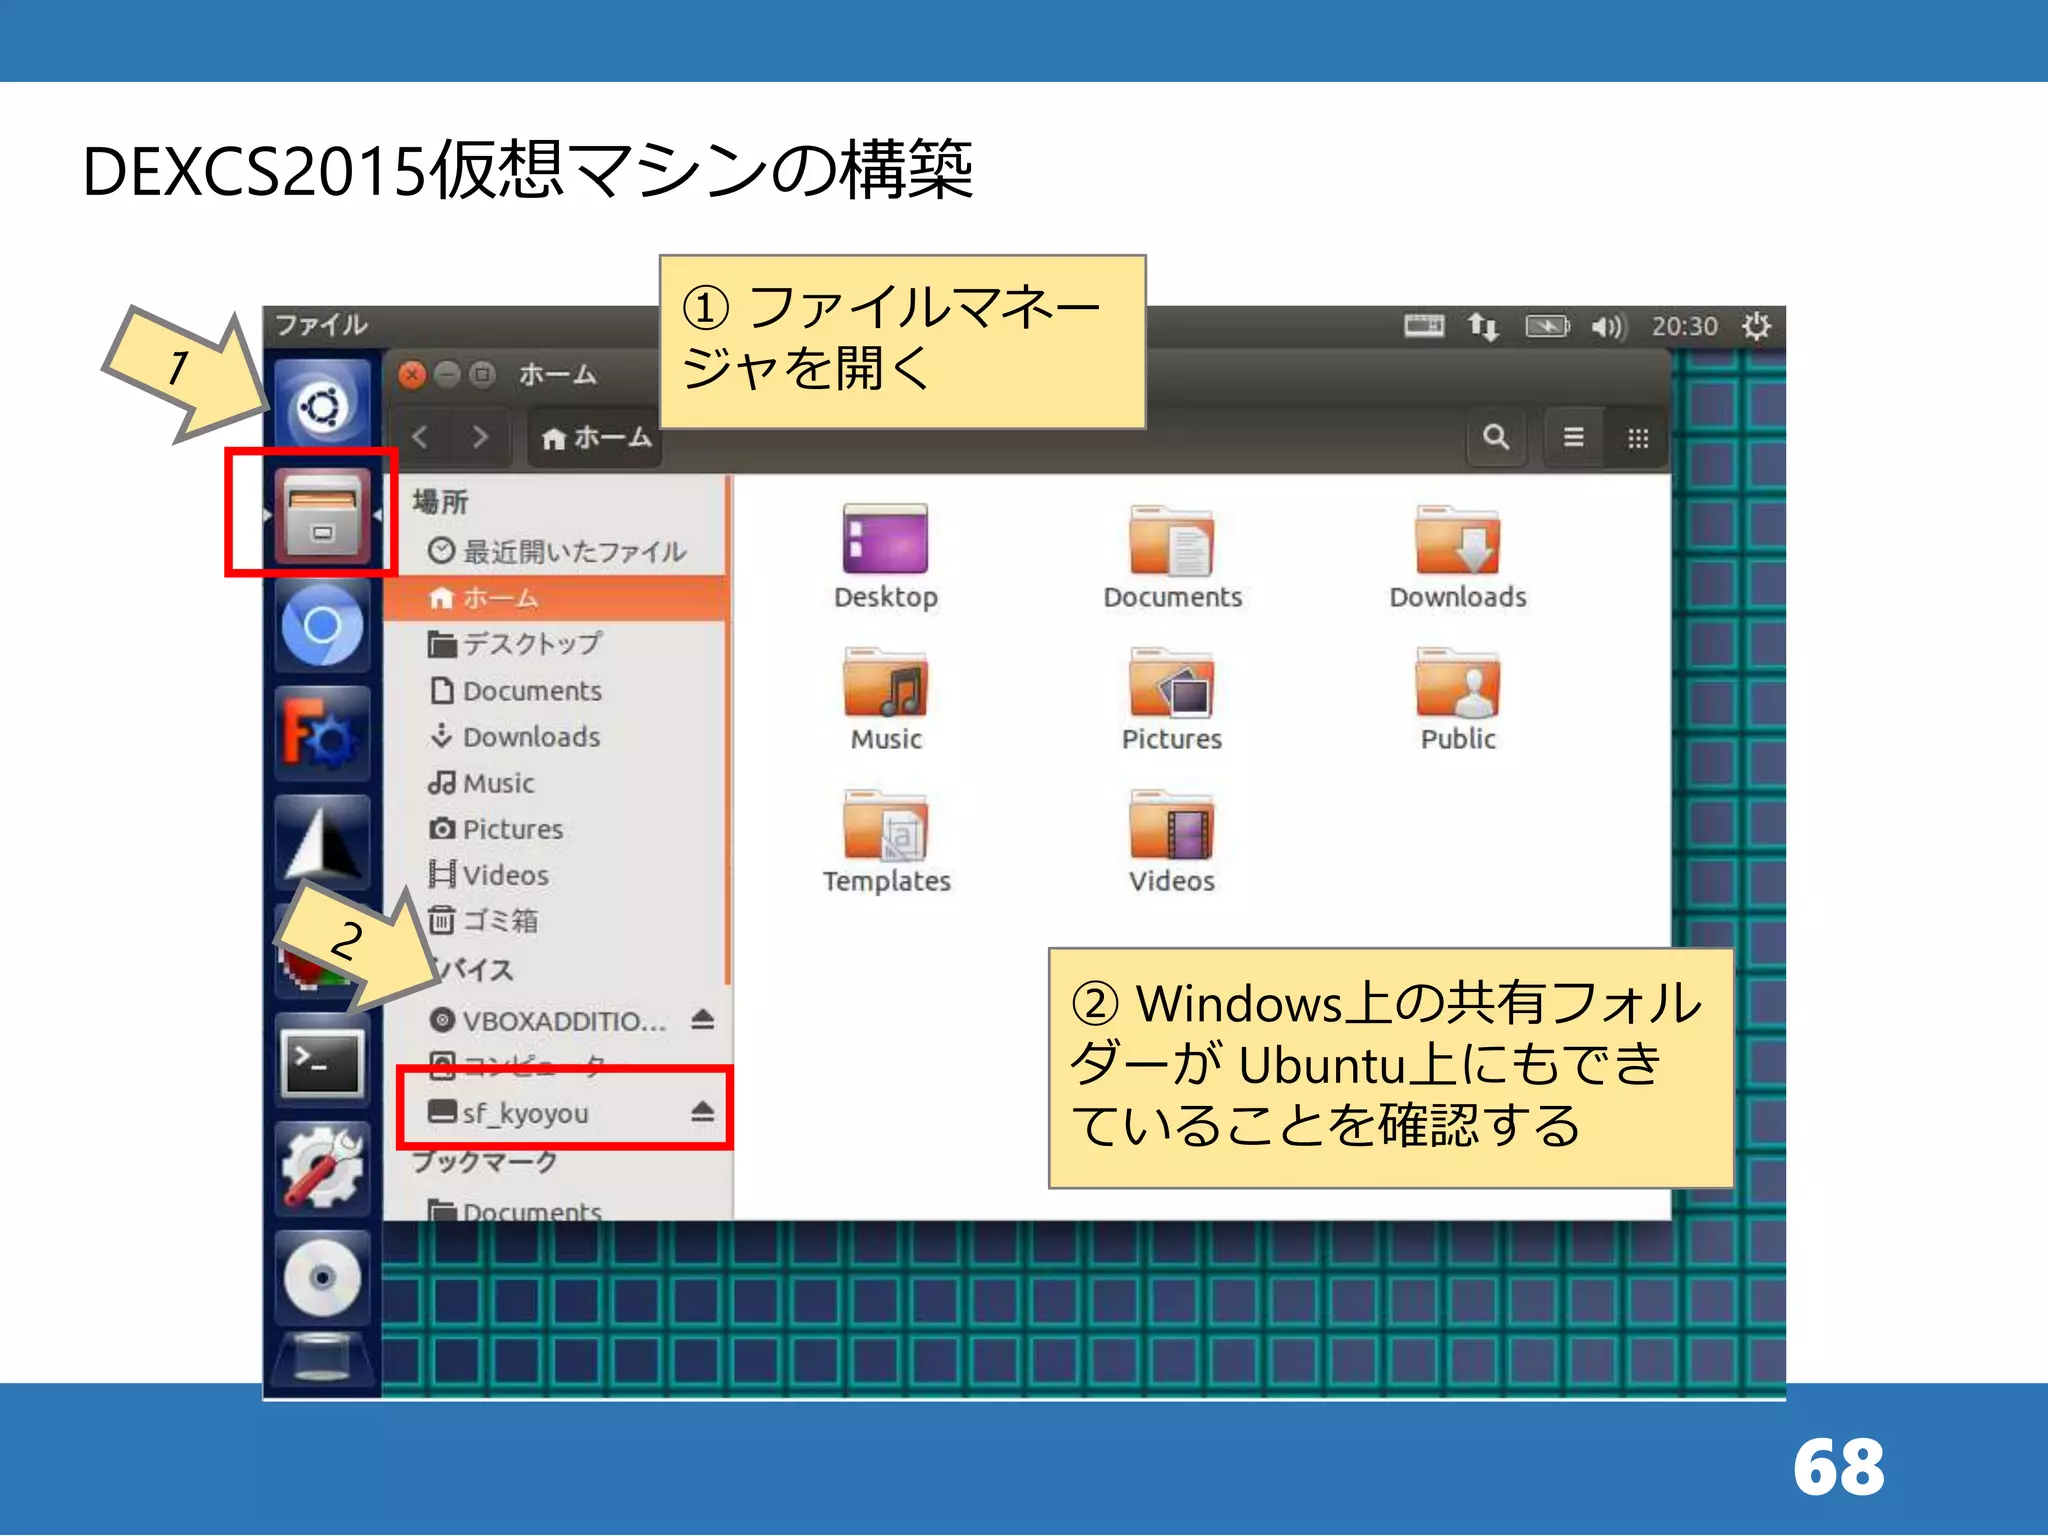Open the Files manager launcher icon

[322, 514]
